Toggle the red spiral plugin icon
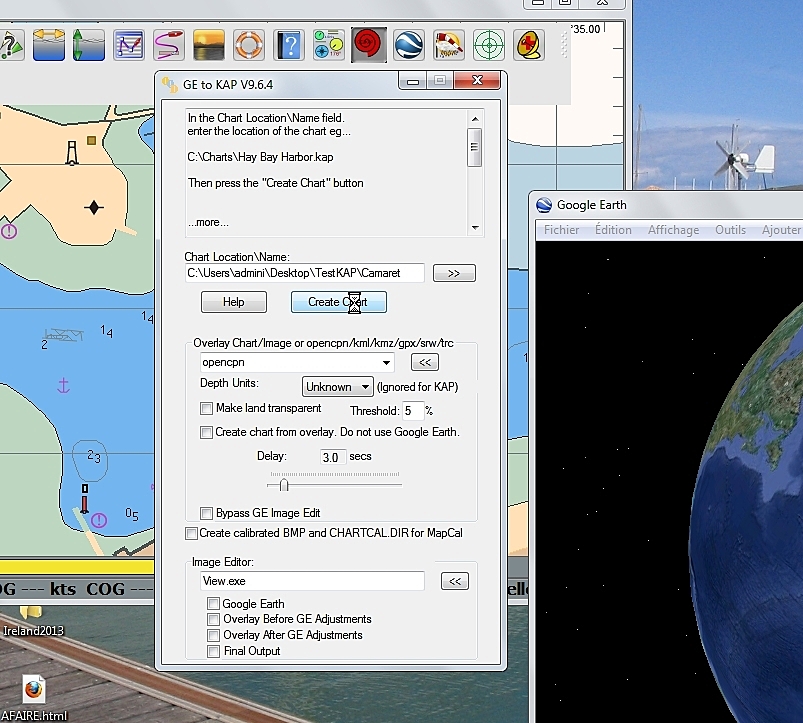 click(x=369, y=45)
